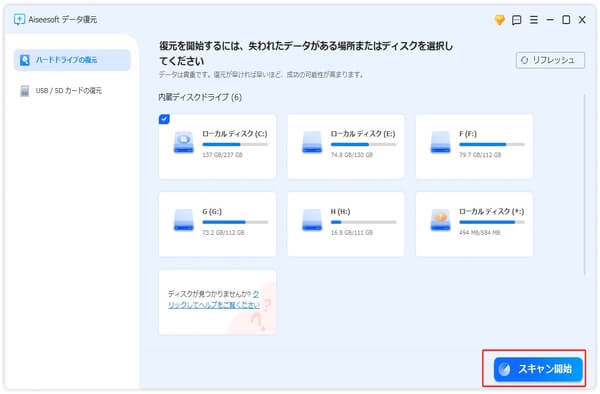Minimize the Aiseesoft window
The height and width of the screenshot is (394, 600).
tap(550, 20)
